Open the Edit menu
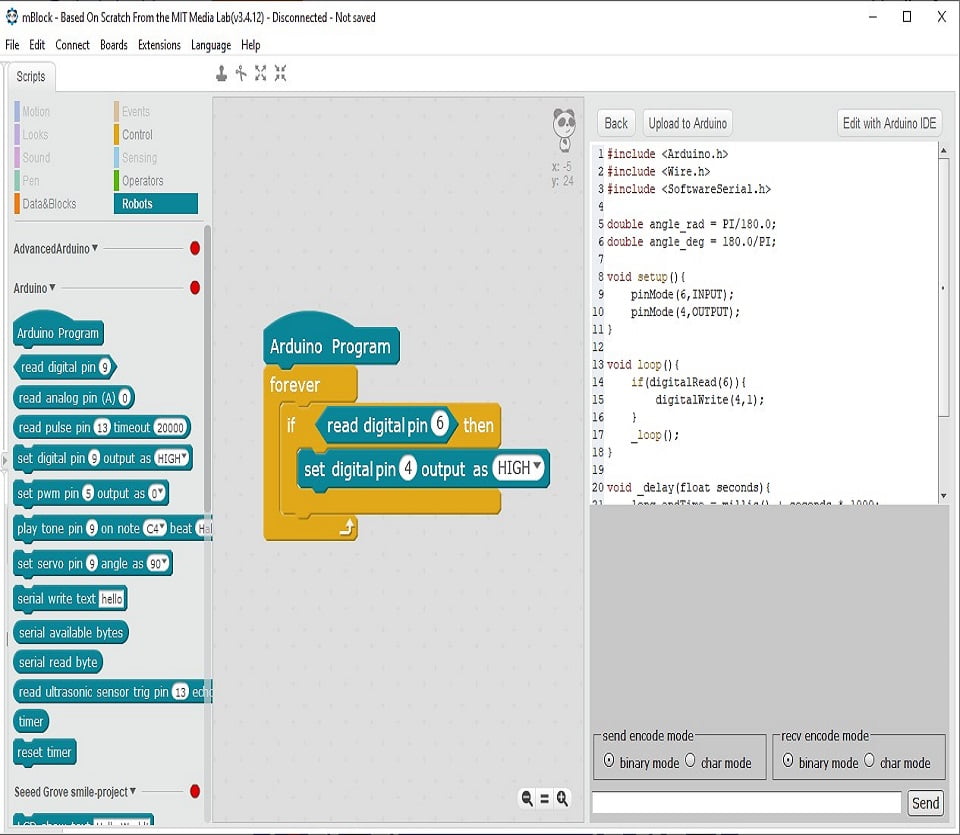Screen dimensions: 960x835 [37, 45]
